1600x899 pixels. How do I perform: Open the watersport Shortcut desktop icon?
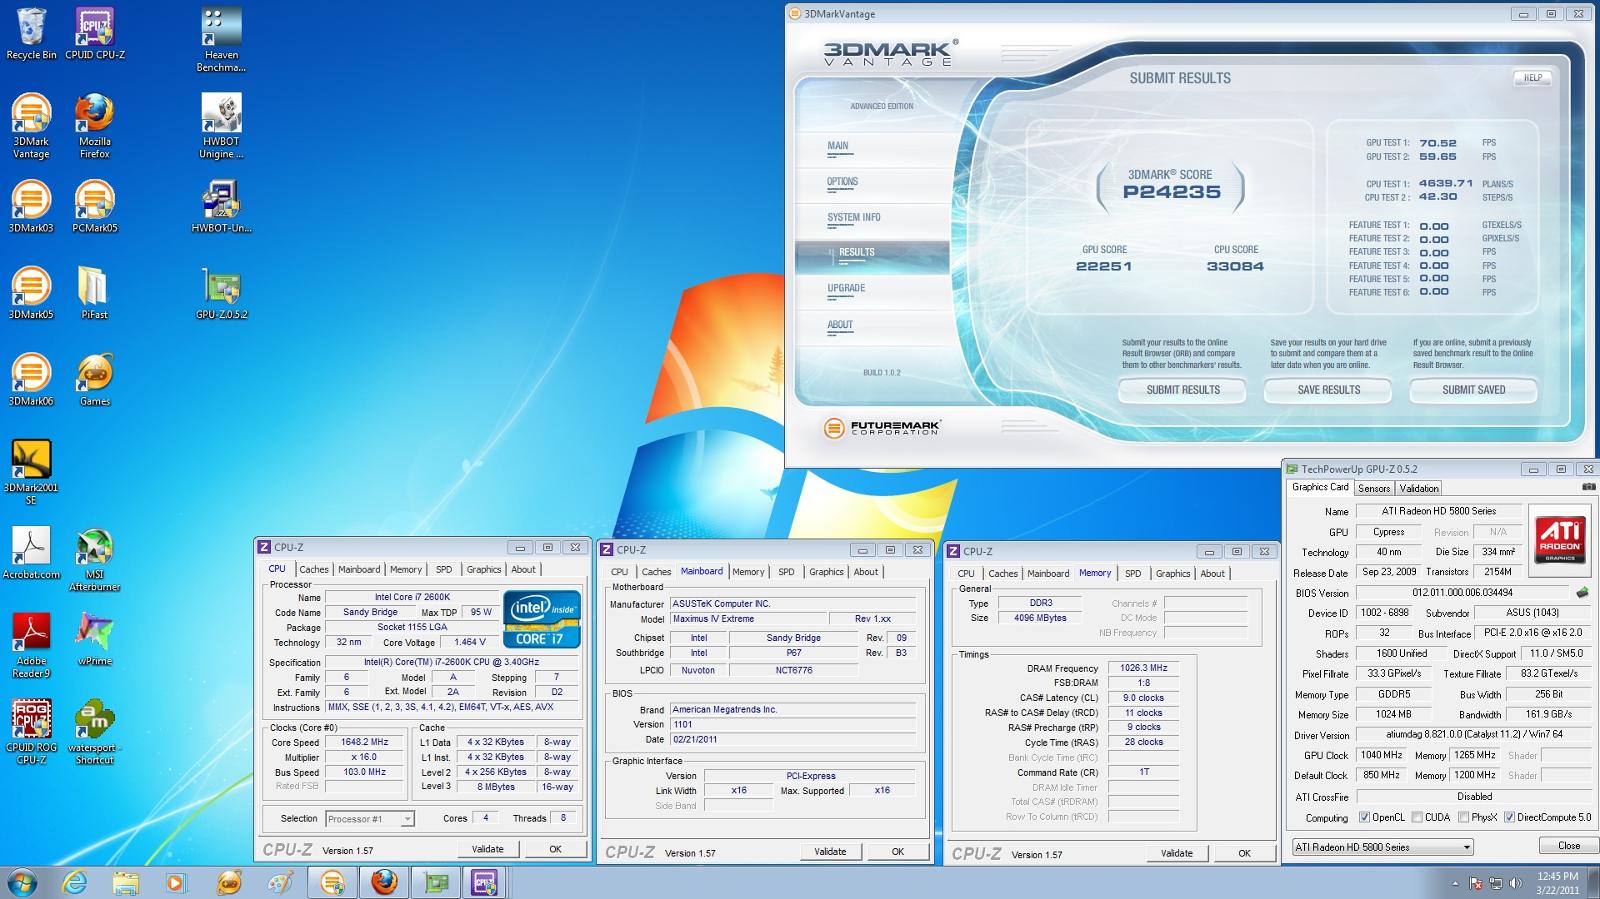95,732
